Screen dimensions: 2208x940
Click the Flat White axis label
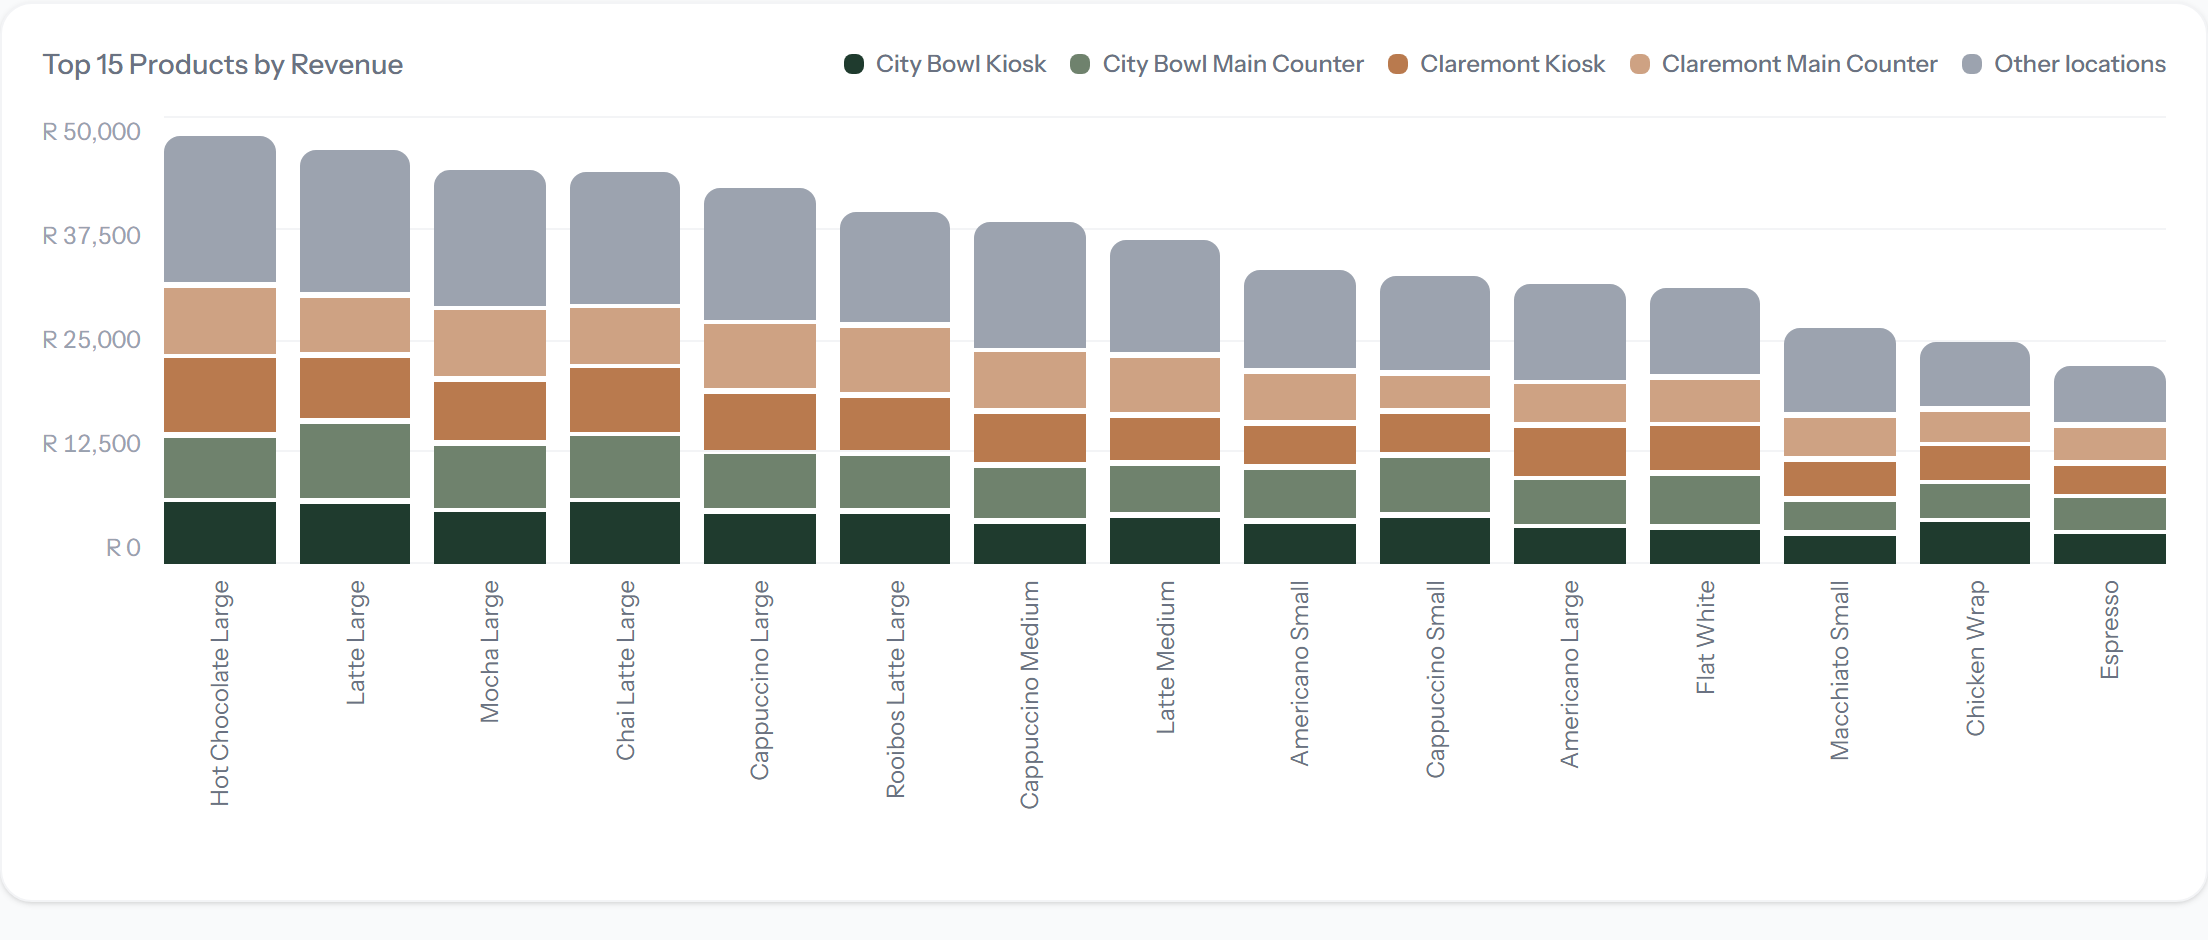click(1705, 637)
